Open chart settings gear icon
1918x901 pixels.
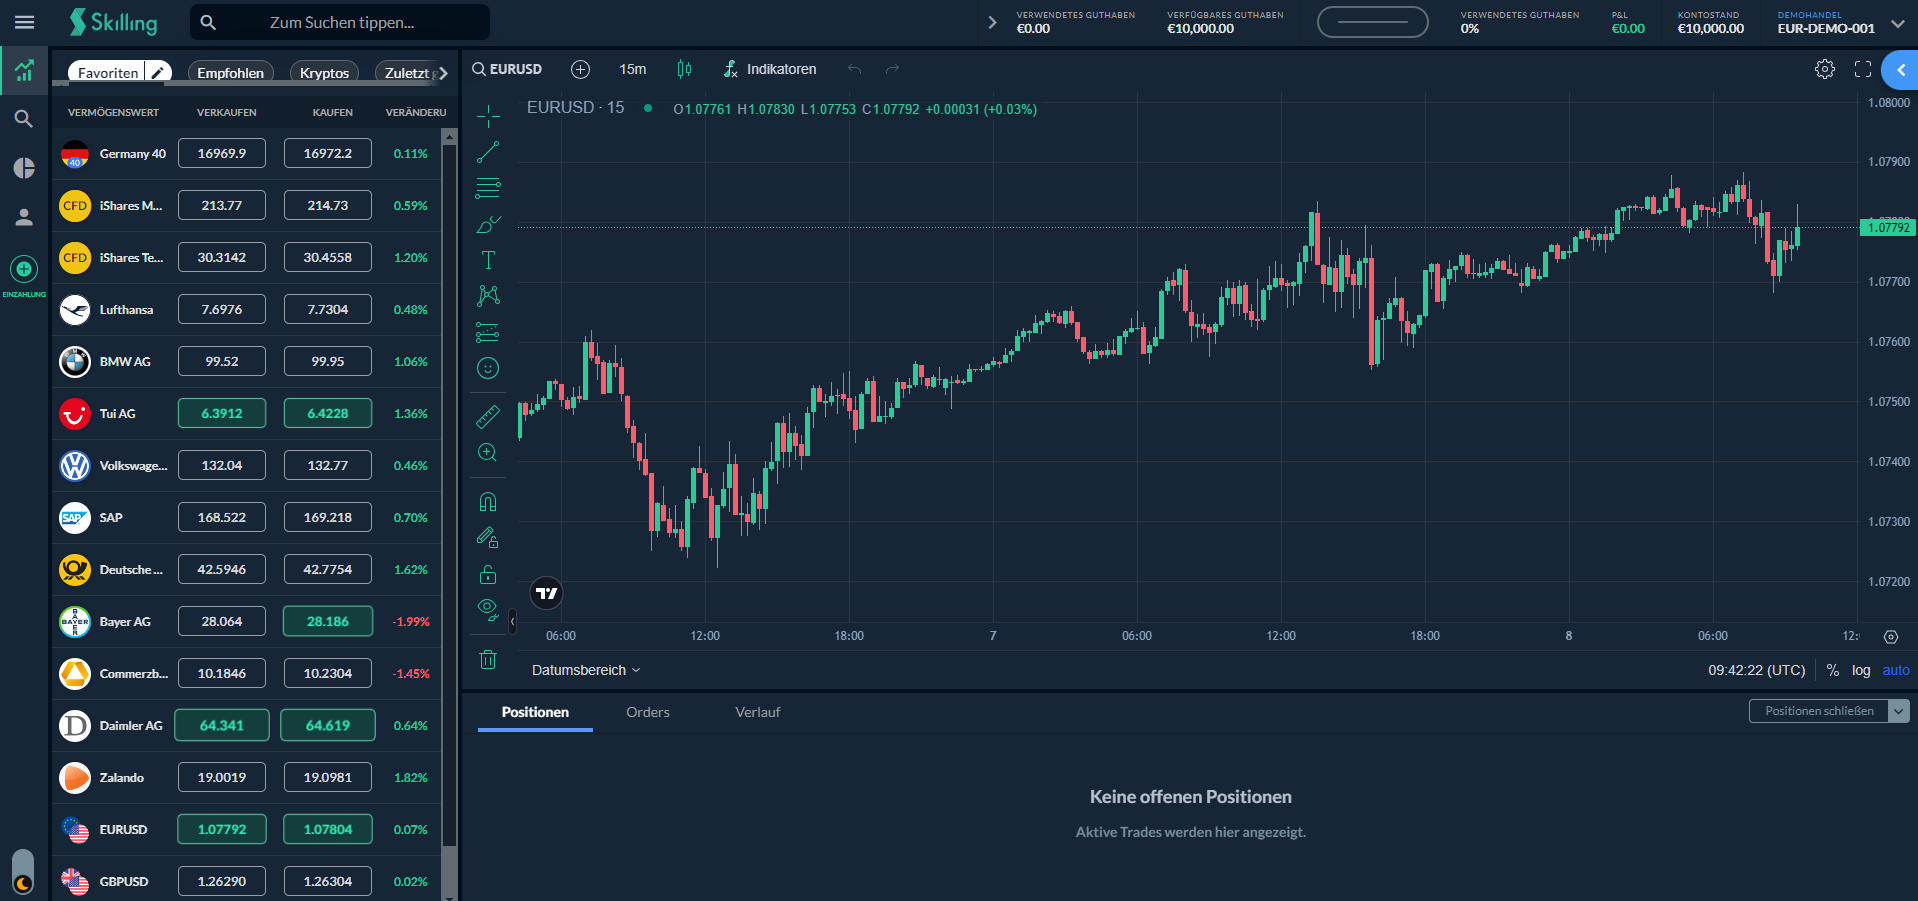(1825, 69)
